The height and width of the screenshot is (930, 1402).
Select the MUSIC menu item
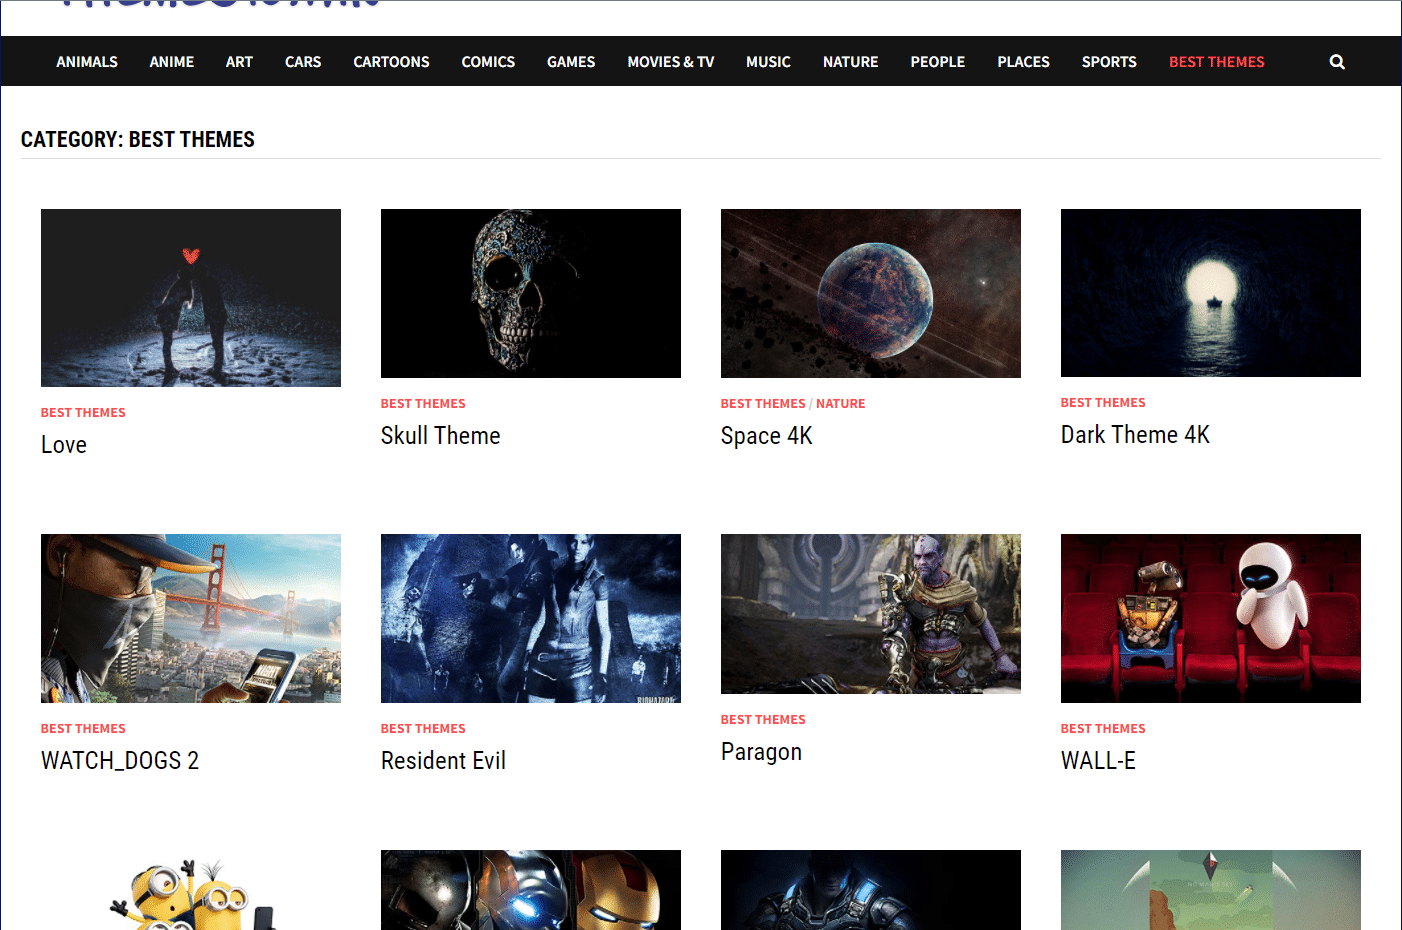768,62
